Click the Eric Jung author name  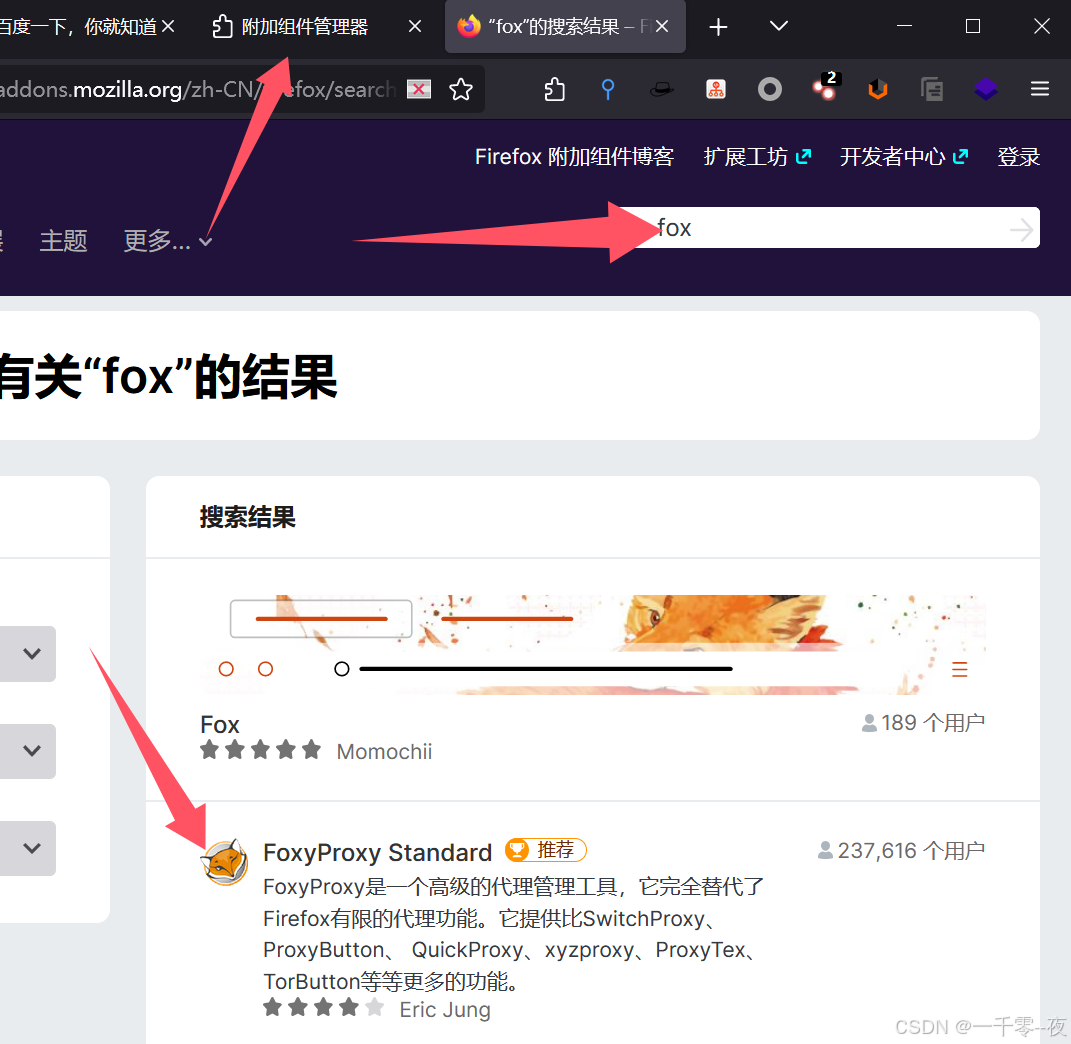(445, 1010)
